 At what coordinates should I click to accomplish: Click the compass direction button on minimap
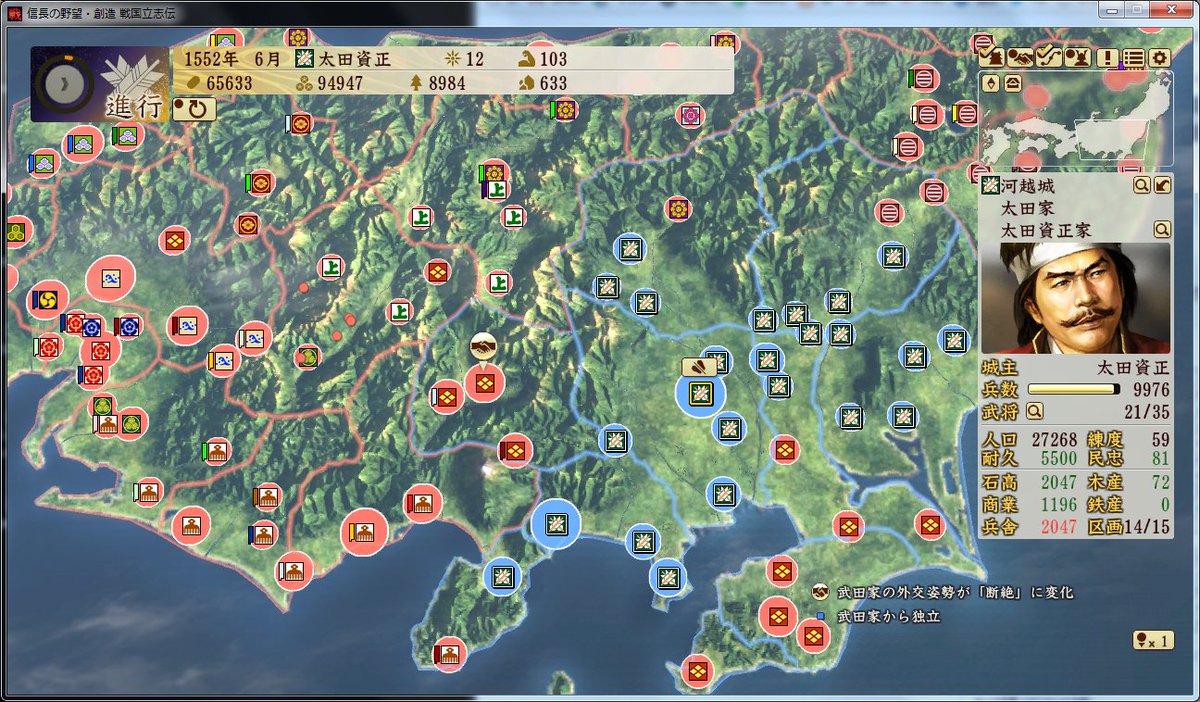click(x=991, y=82)
